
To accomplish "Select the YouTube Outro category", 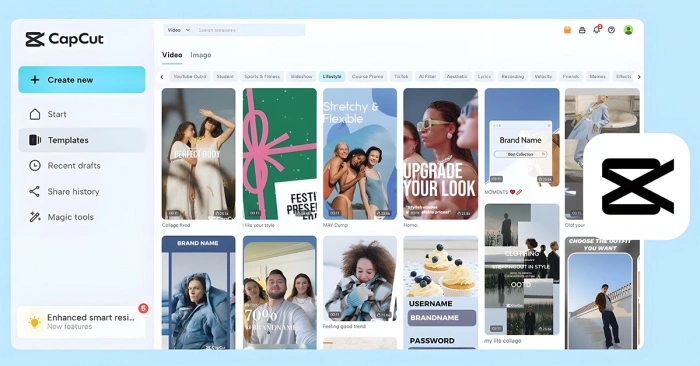I will coord(190,77).
